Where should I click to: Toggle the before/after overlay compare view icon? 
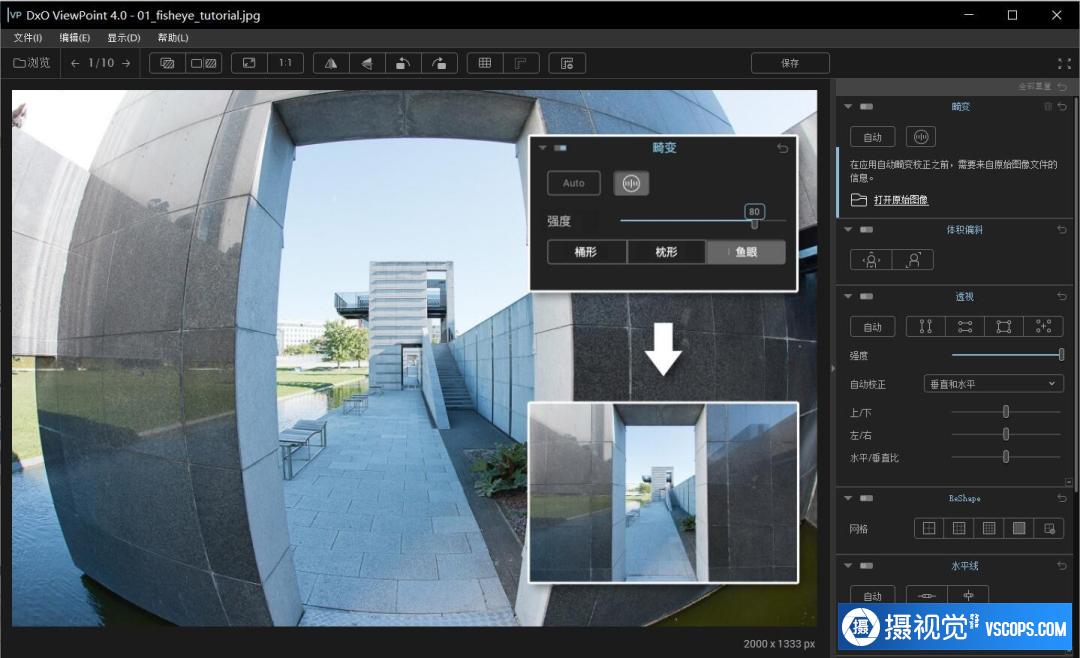167,63
